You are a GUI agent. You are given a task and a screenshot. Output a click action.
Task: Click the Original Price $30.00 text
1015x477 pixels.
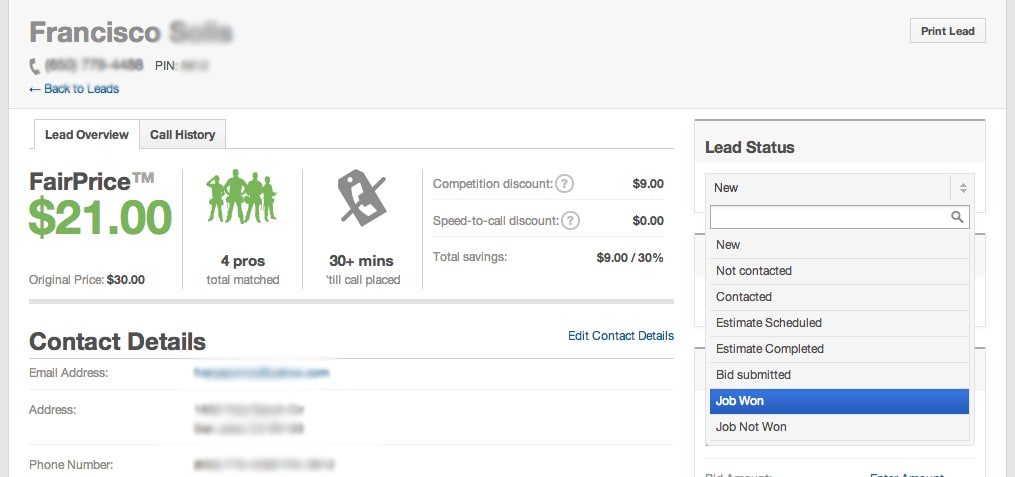tap(87, 280)
